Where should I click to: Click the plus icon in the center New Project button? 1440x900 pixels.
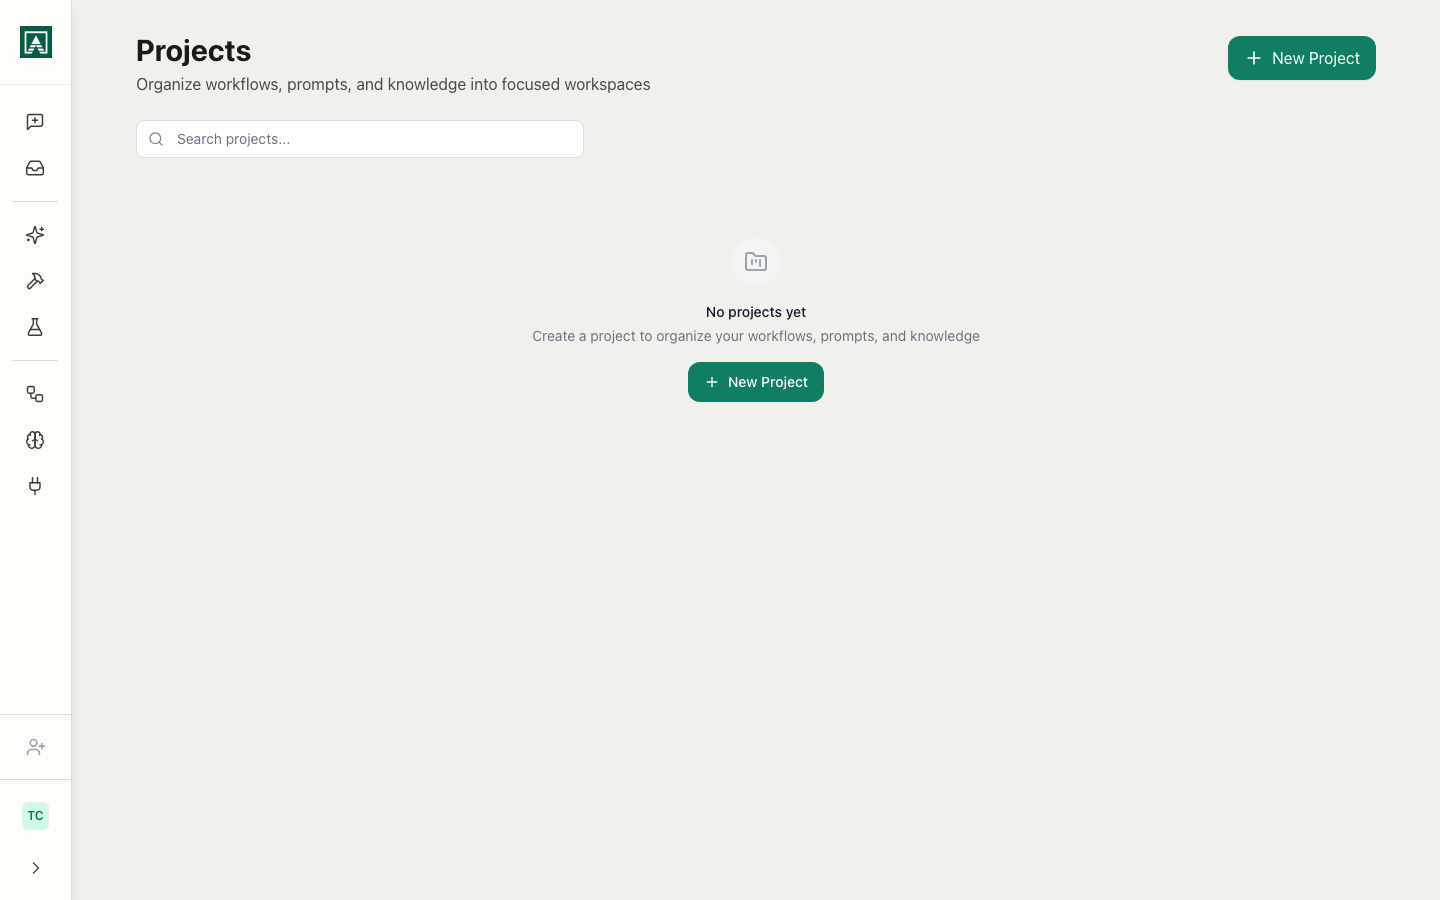(712, 382)
